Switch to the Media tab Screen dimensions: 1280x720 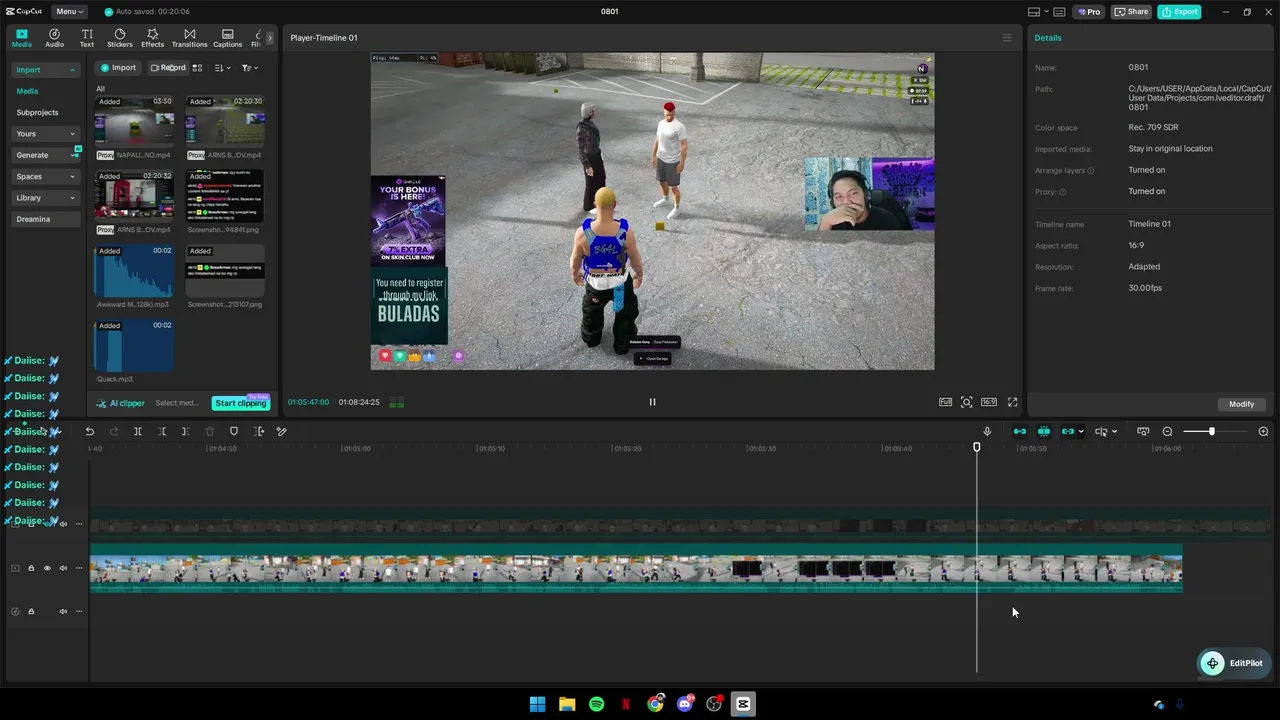click(22, 38)
